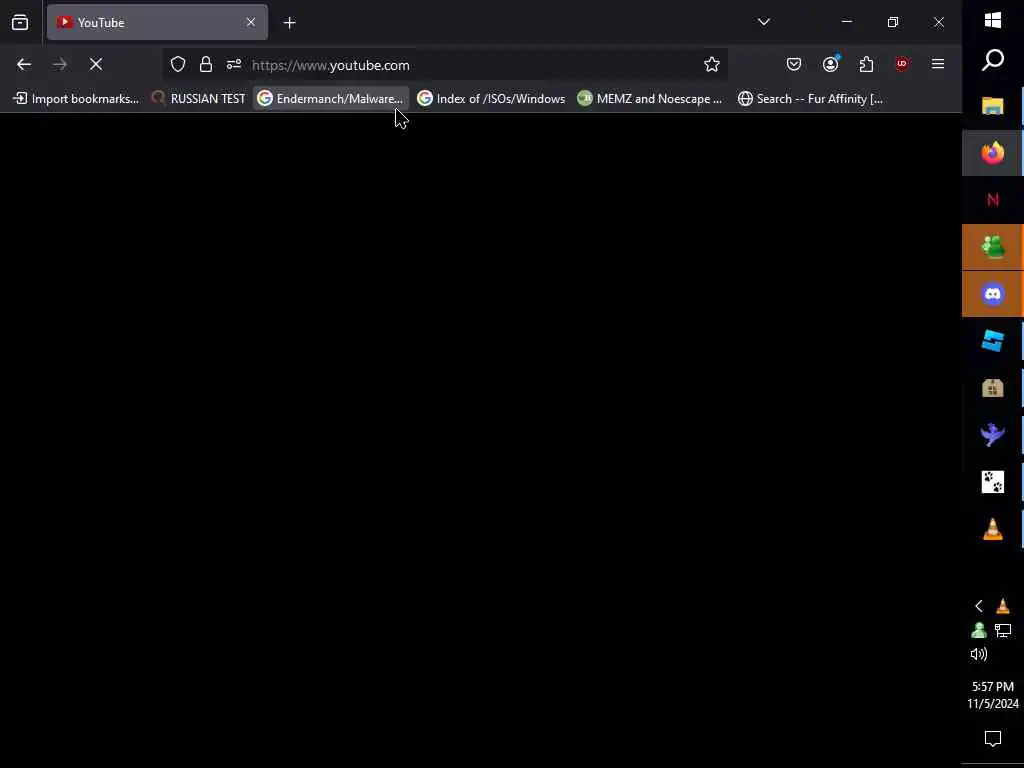This screenshot has width=1024, height=768.
Task: Open uBlock Origin extension popup
Action: coord(902,64)
